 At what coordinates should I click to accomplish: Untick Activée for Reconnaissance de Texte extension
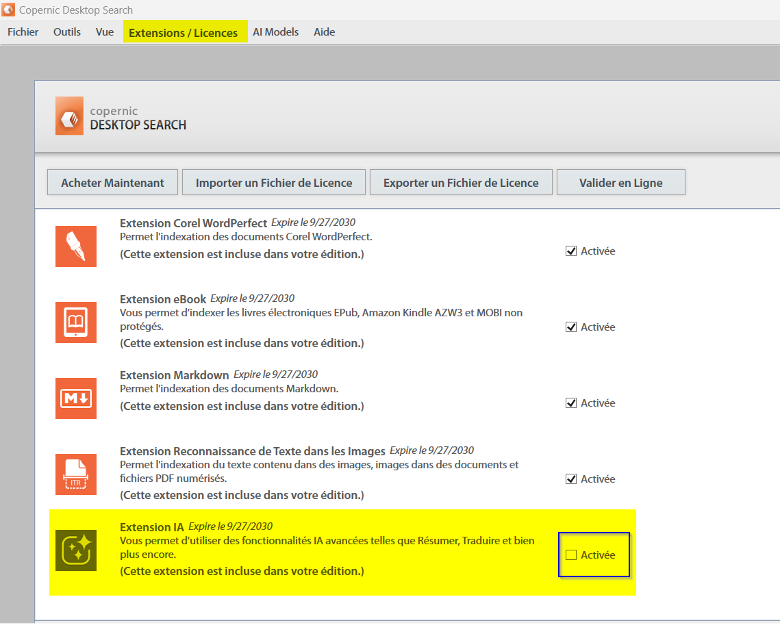point(571,479)
